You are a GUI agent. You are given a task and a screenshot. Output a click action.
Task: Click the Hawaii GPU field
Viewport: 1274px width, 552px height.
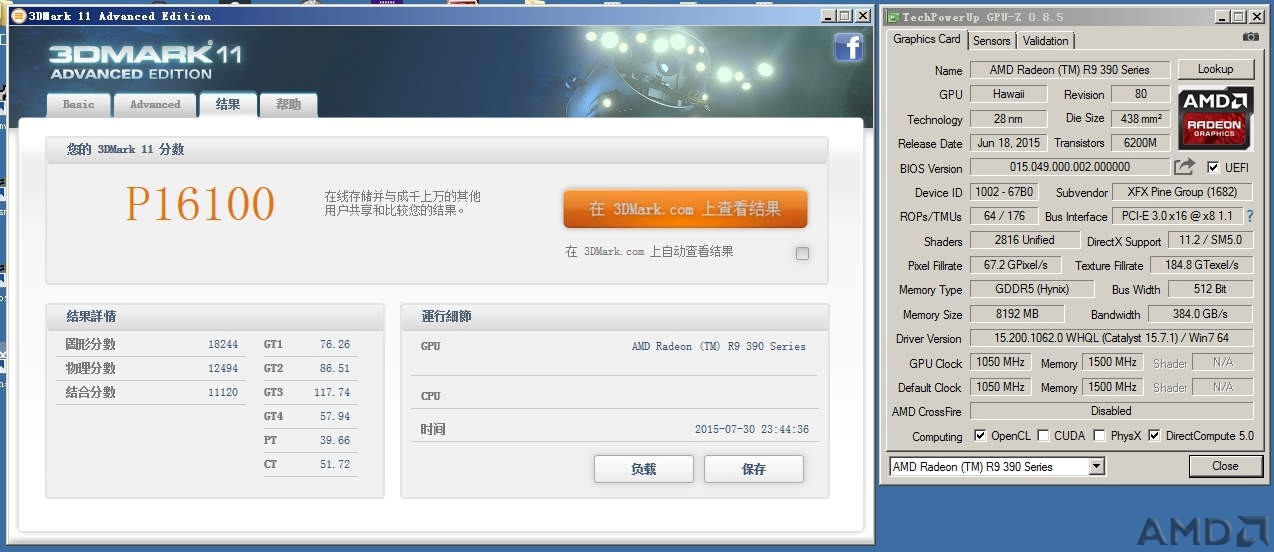pos(1008,94)
